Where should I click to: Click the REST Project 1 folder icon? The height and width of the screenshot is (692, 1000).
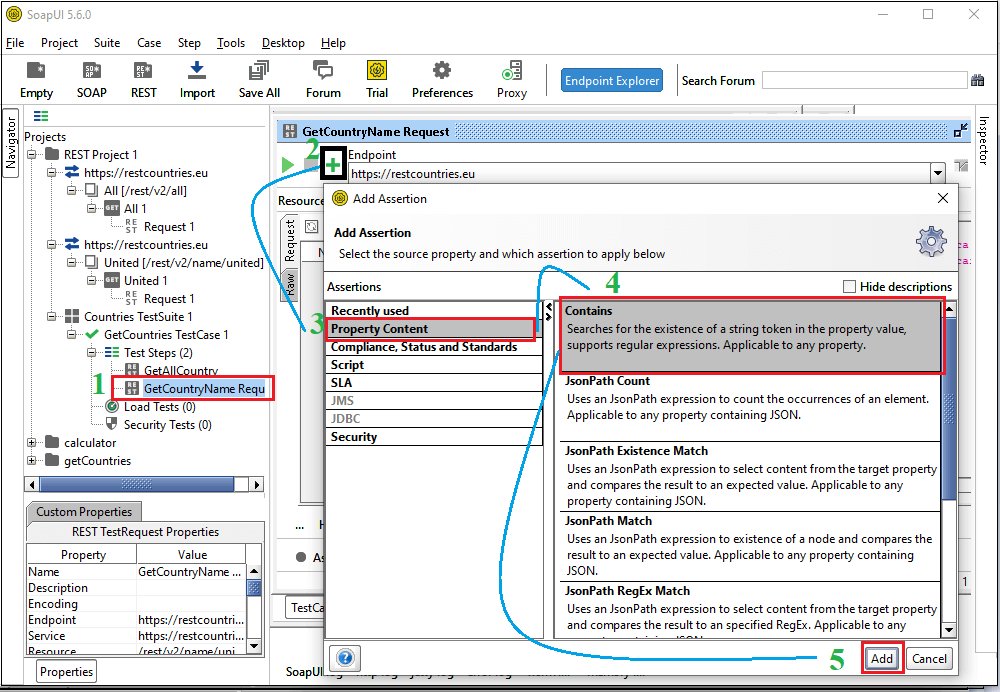click(x=52, y=154)
